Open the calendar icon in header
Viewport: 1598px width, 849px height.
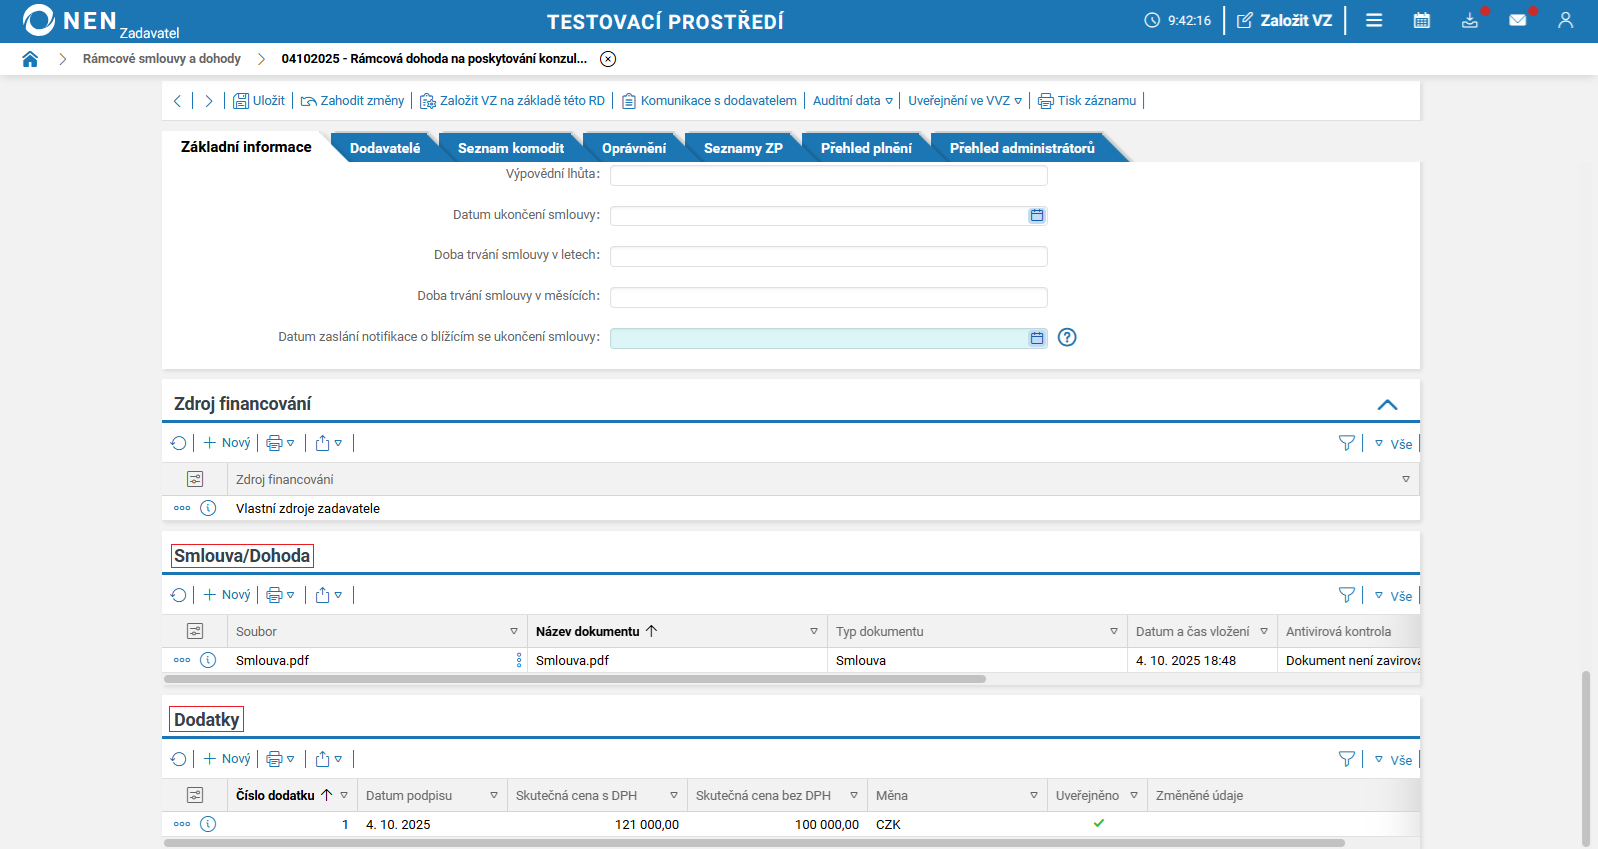pos(1421,20)
